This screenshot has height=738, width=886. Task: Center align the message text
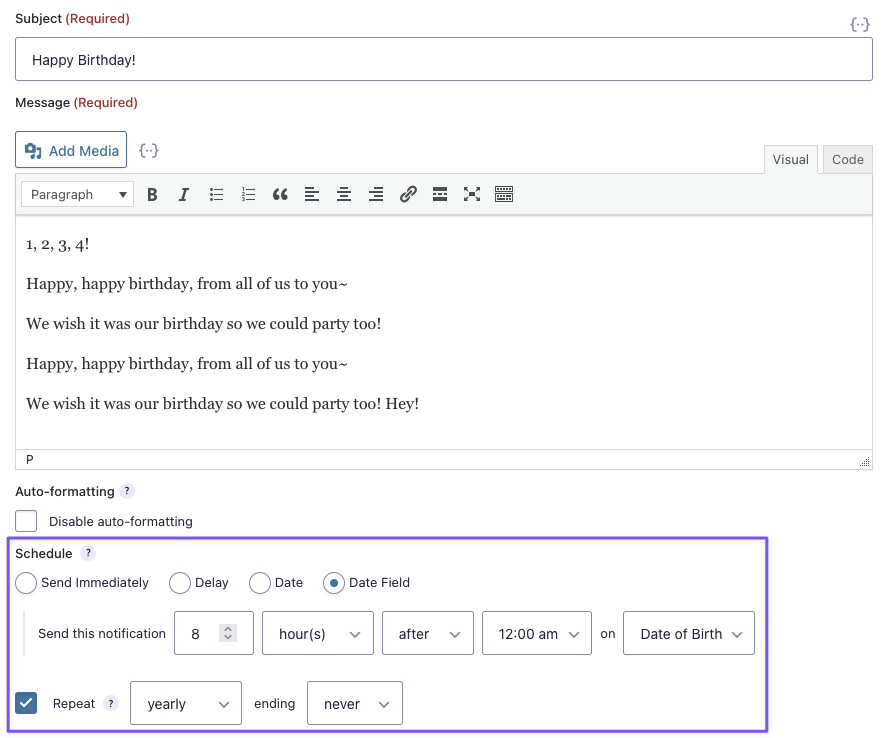coord(344,195)
